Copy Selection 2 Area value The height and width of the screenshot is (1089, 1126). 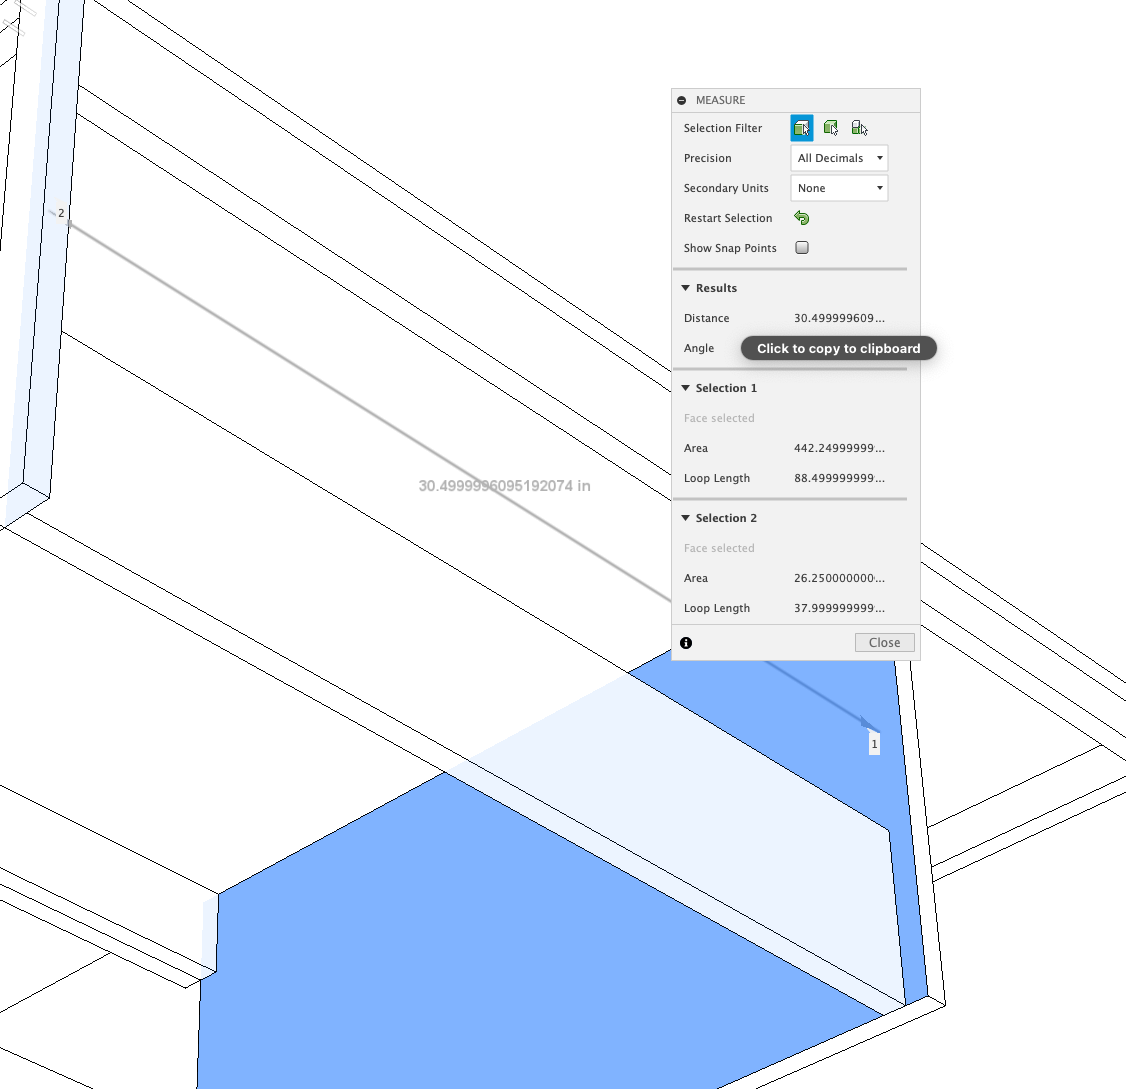(838, 578)
